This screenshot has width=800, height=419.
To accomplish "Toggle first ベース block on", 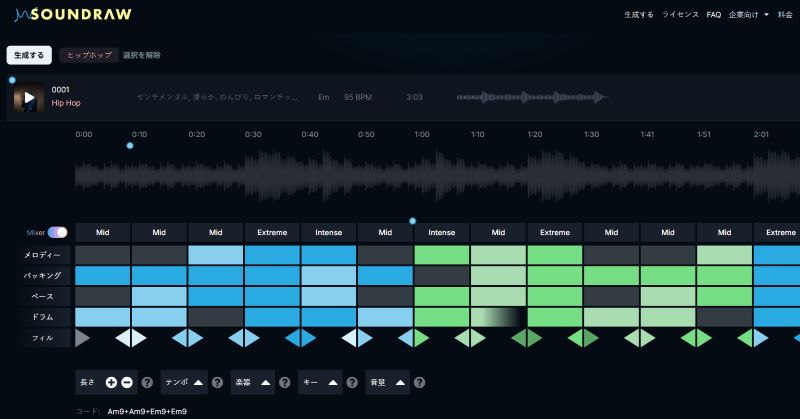I will coord(102,296).
